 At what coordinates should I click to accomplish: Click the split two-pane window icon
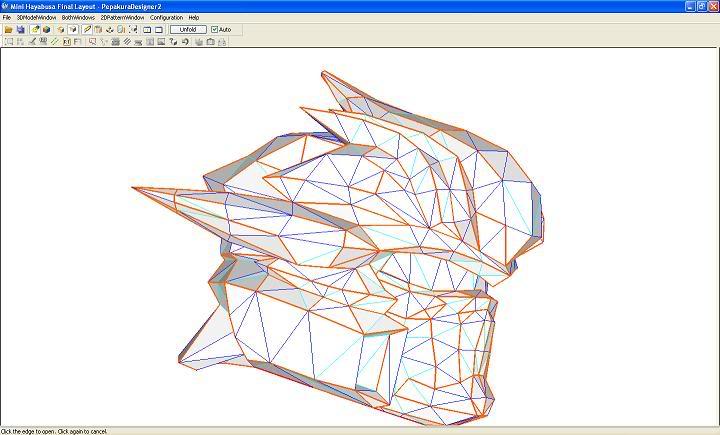147,30
